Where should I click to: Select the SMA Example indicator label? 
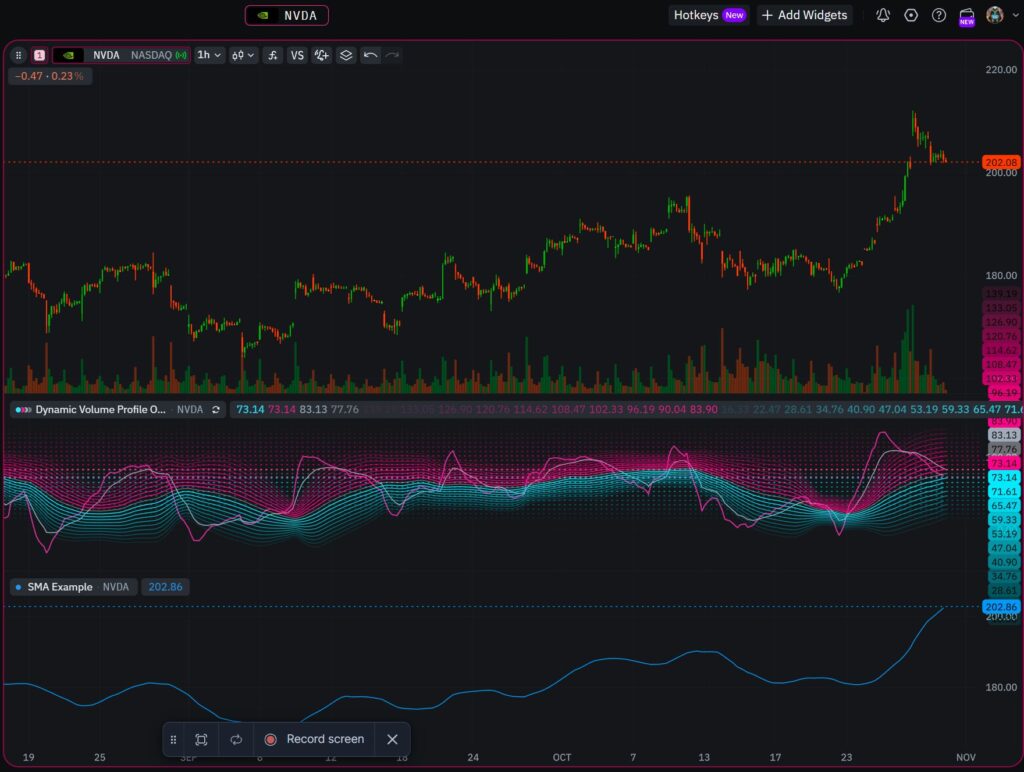click(x=60, y=587)
